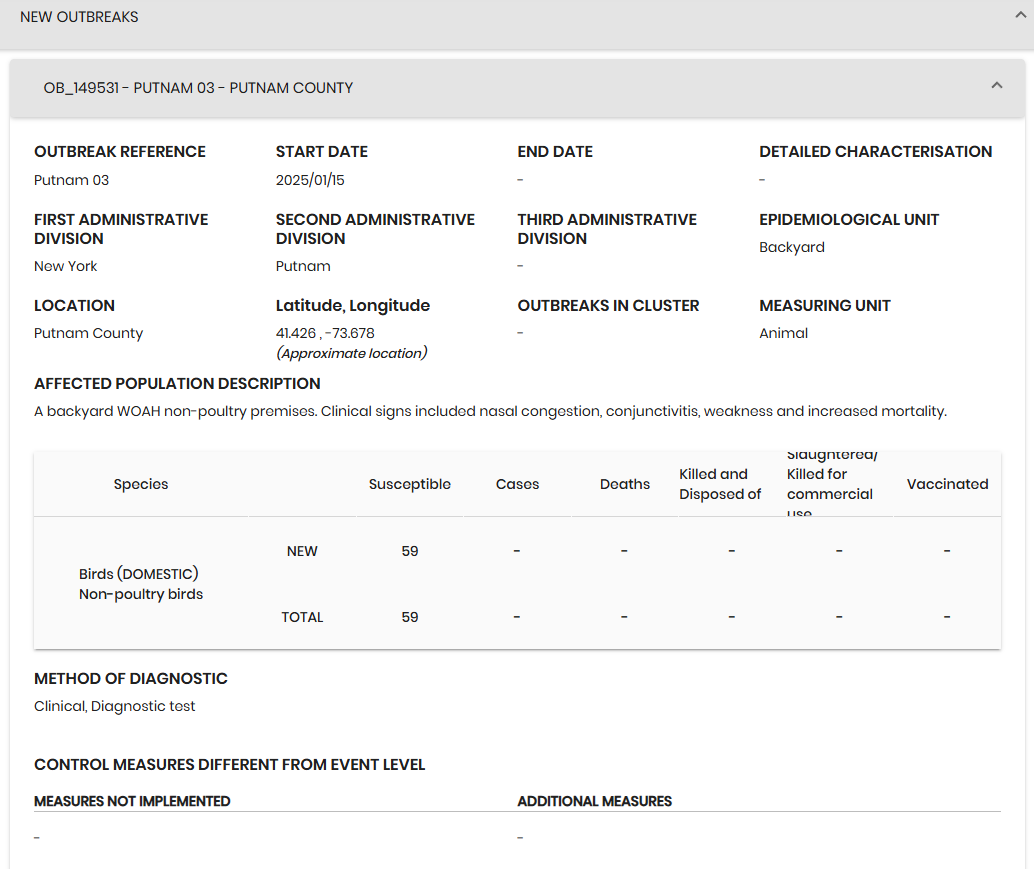Click the affected population description text
The image size is (1034, 869).
[x=490, y=411]
